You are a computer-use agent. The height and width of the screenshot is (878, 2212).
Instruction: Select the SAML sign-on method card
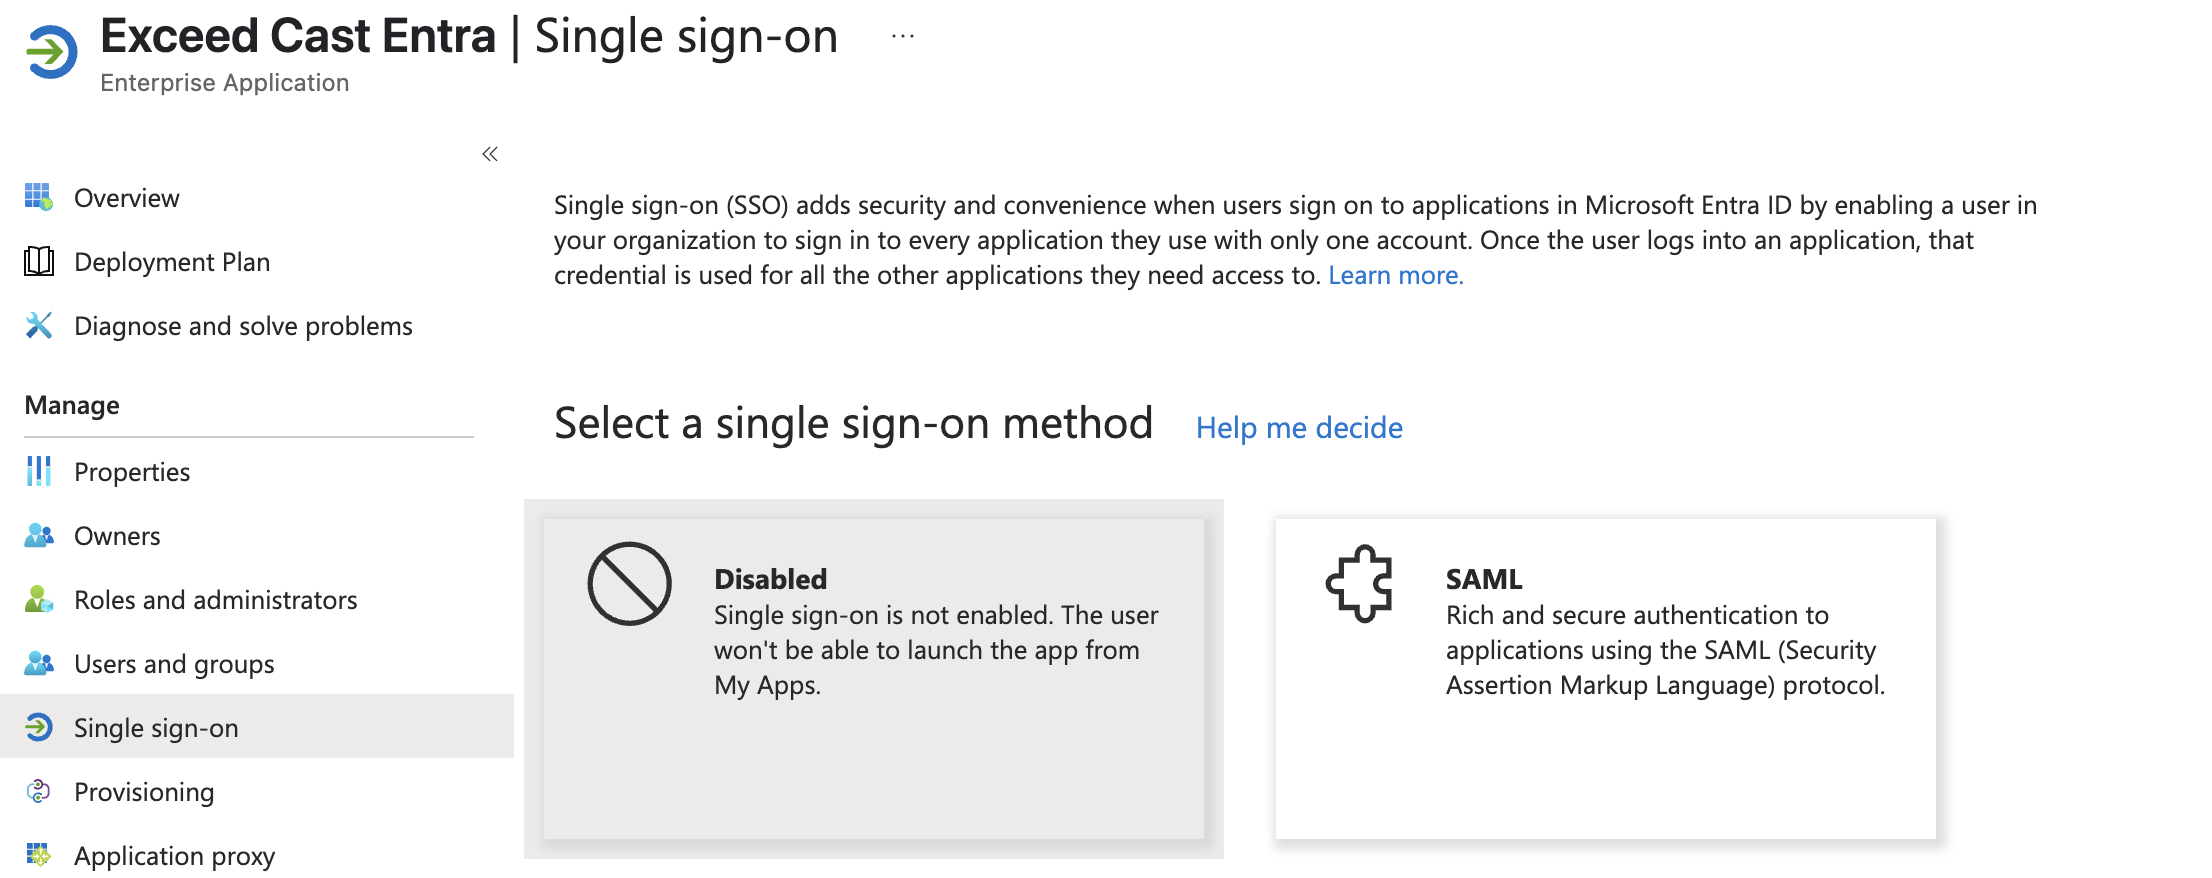(x=1606, y=678)
